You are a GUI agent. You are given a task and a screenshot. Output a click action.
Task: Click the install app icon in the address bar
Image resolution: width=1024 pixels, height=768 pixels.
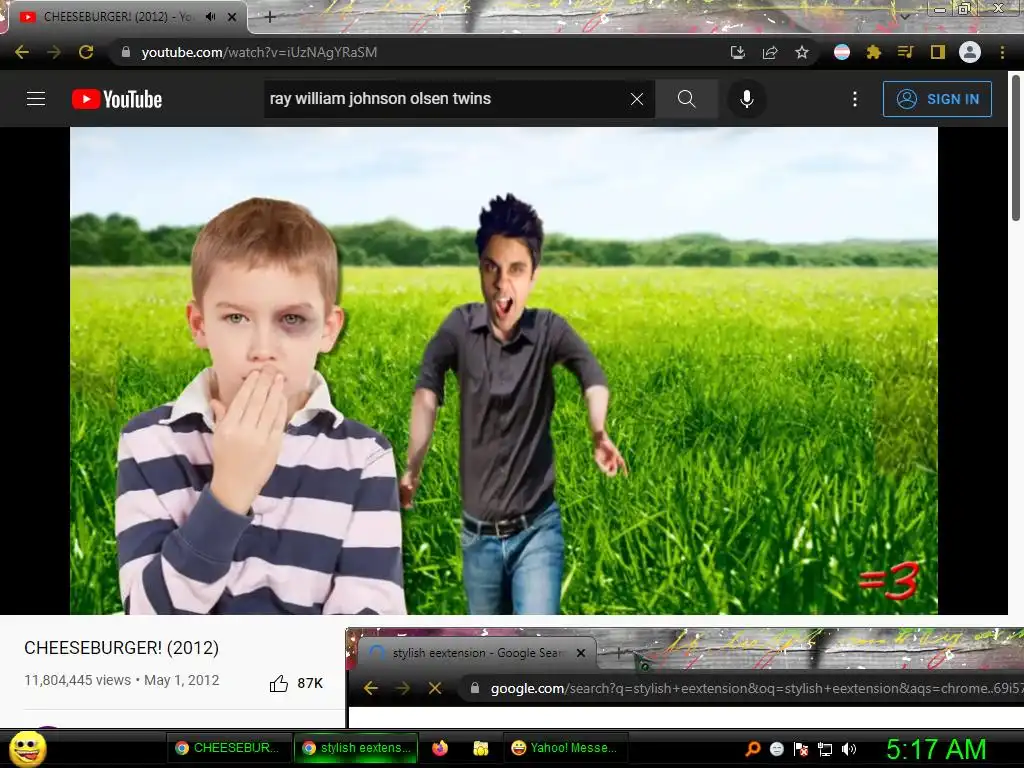click(738, 52)
